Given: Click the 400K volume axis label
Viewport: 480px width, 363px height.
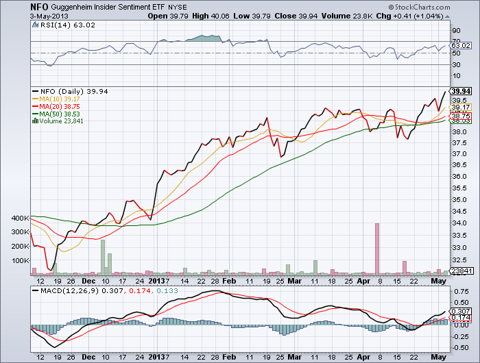Looking at the screenshot, I should (x=21, y=218).
